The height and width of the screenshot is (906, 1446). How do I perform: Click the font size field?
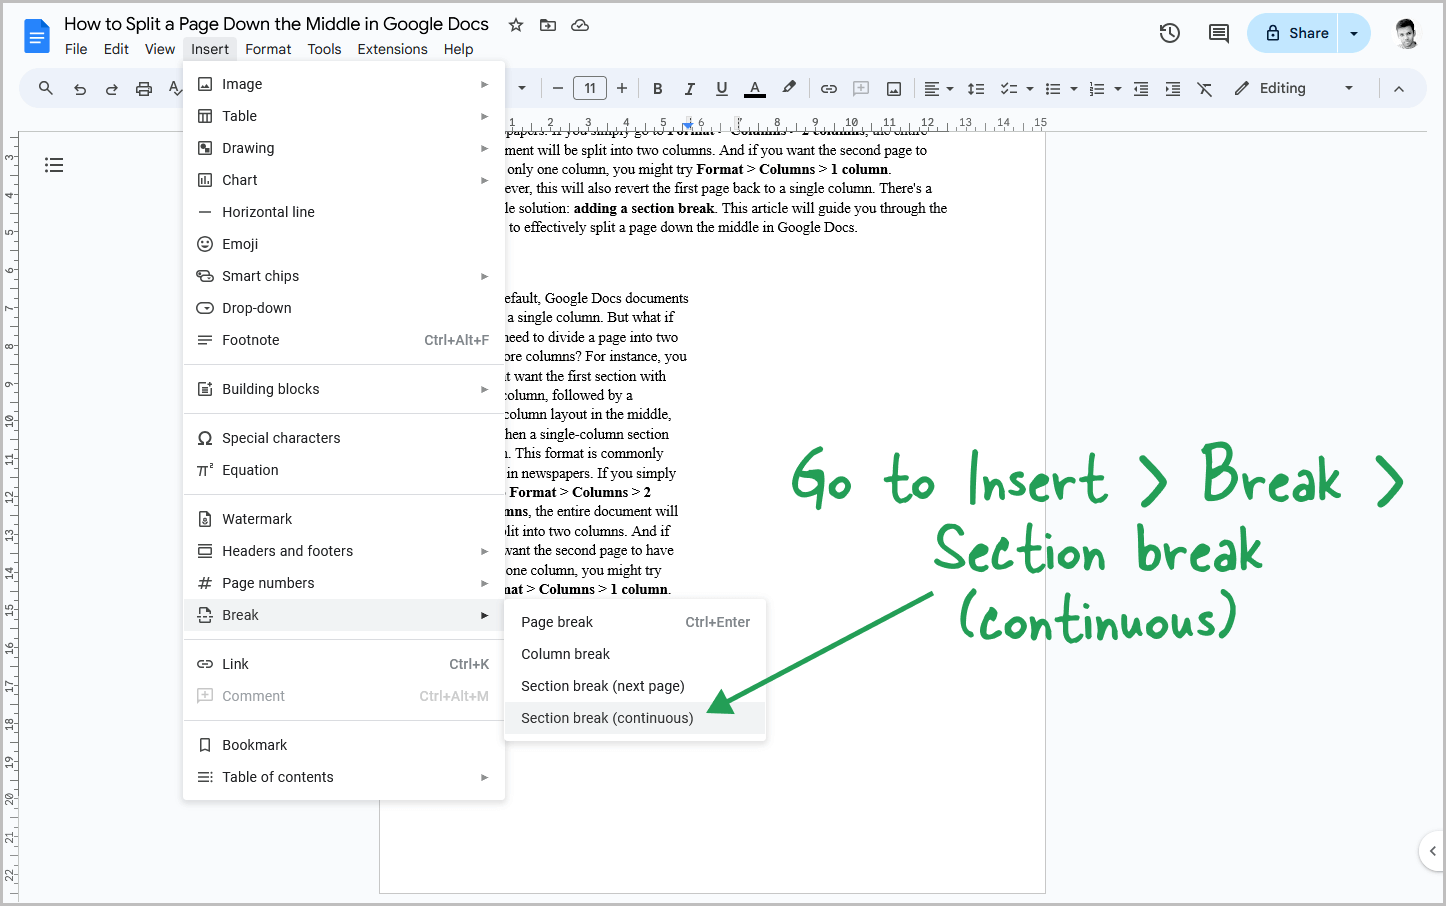[590, 88]
